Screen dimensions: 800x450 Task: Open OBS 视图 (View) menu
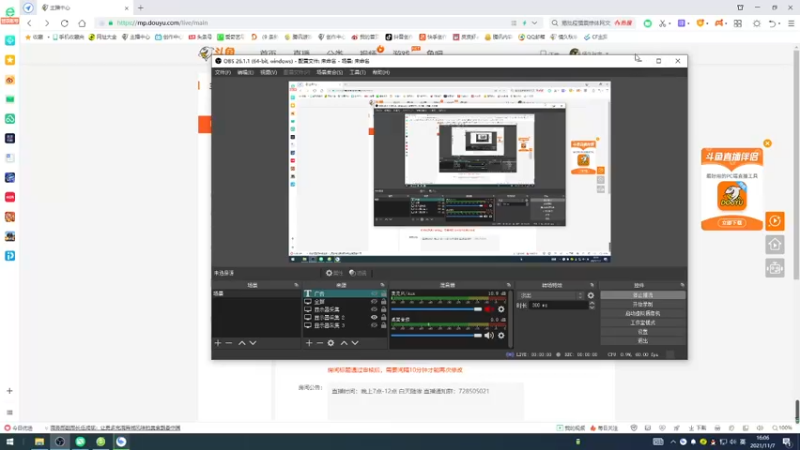[x=268, y=72]
